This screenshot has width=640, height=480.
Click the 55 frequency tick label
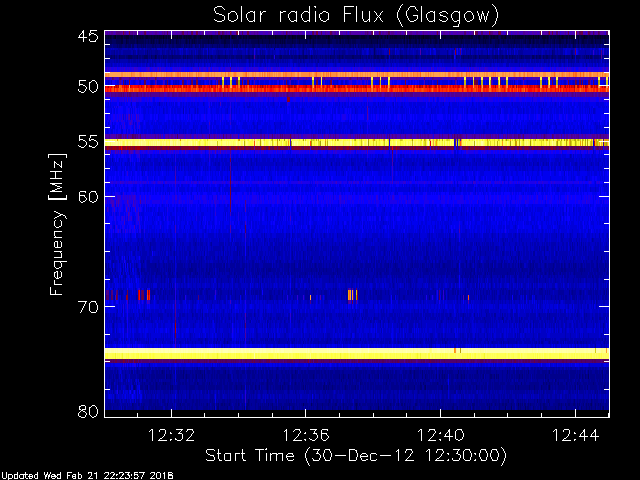point(88,142)
